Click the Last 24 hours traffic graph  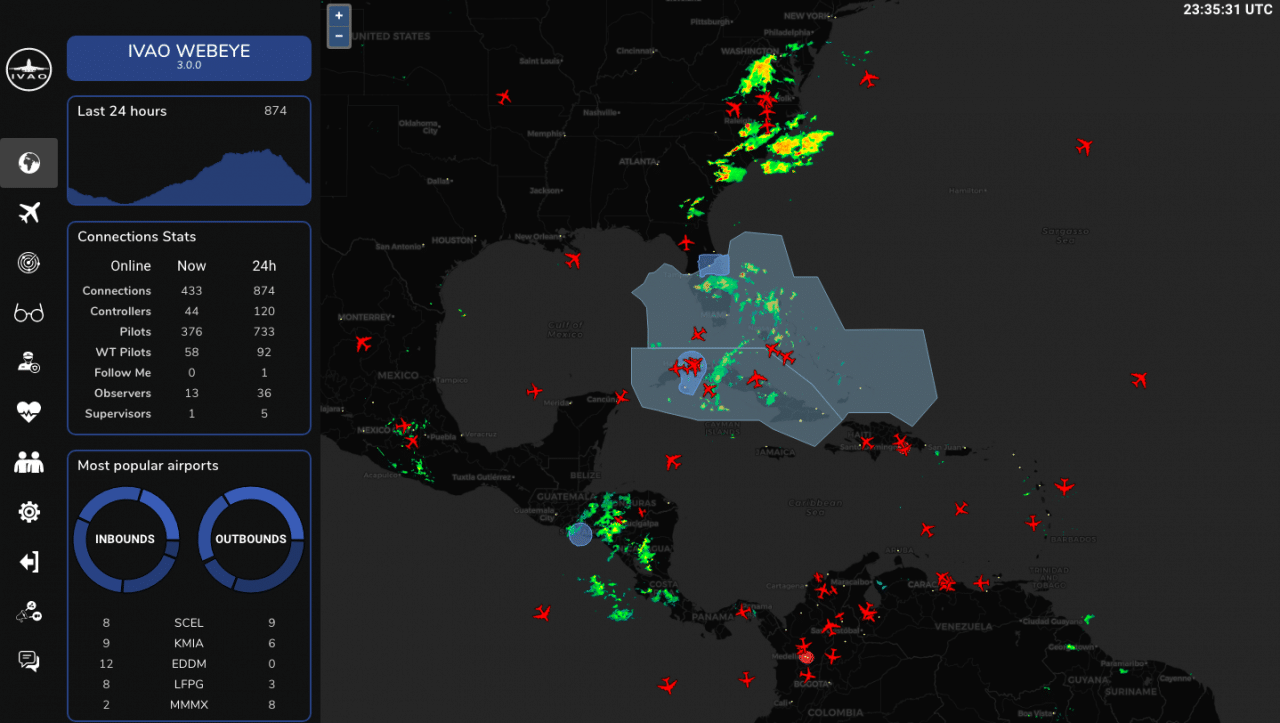pos(189,170)
